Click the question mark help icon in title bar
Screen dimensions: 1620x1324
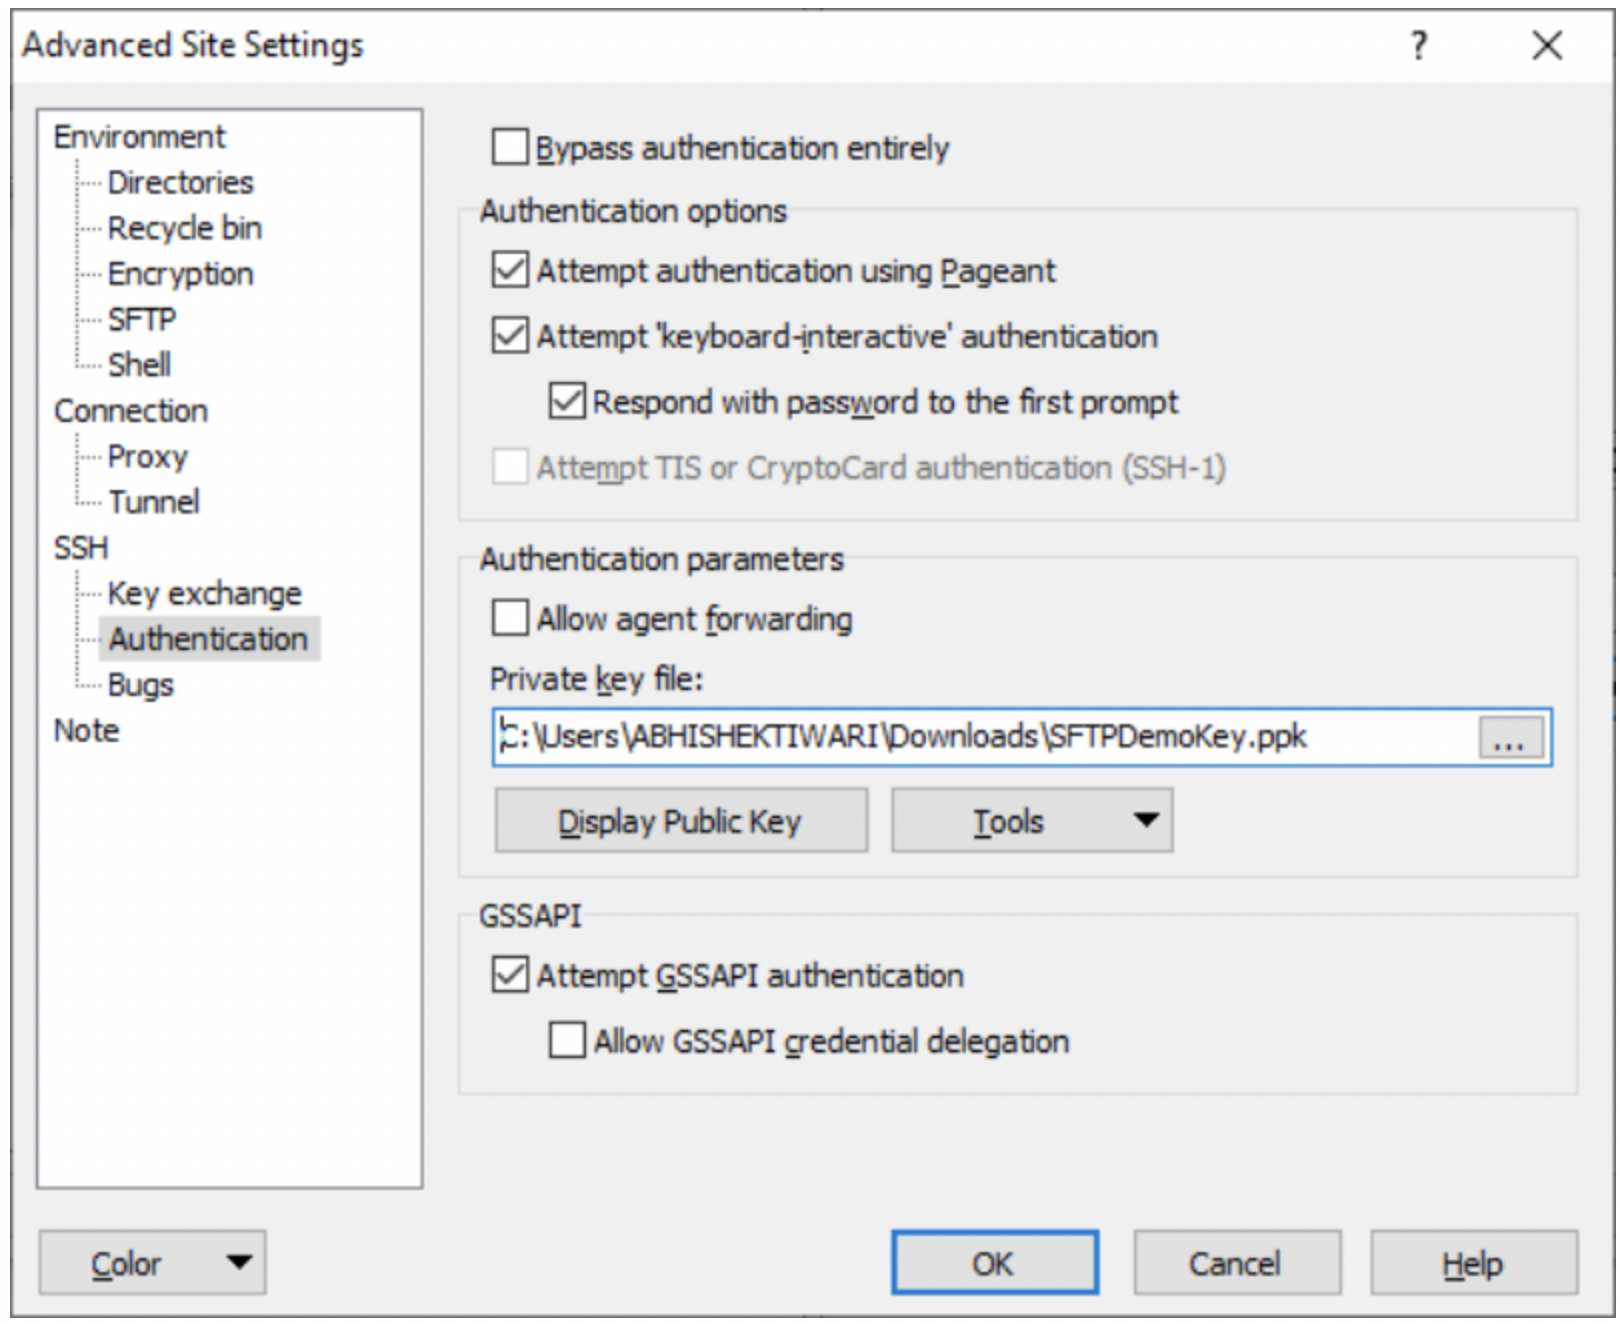pos(1418,45)
